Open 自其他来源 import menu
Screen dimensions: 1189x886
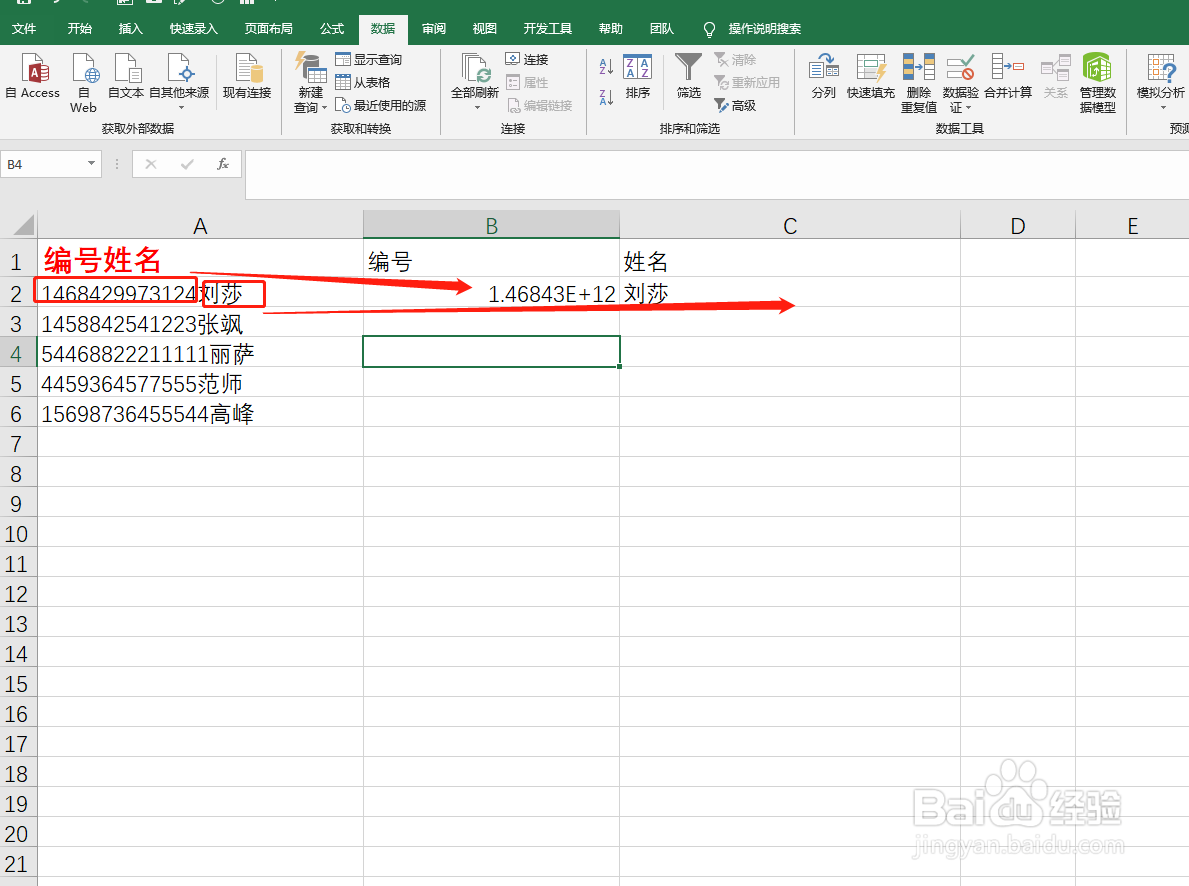click(x=179, y=80)
